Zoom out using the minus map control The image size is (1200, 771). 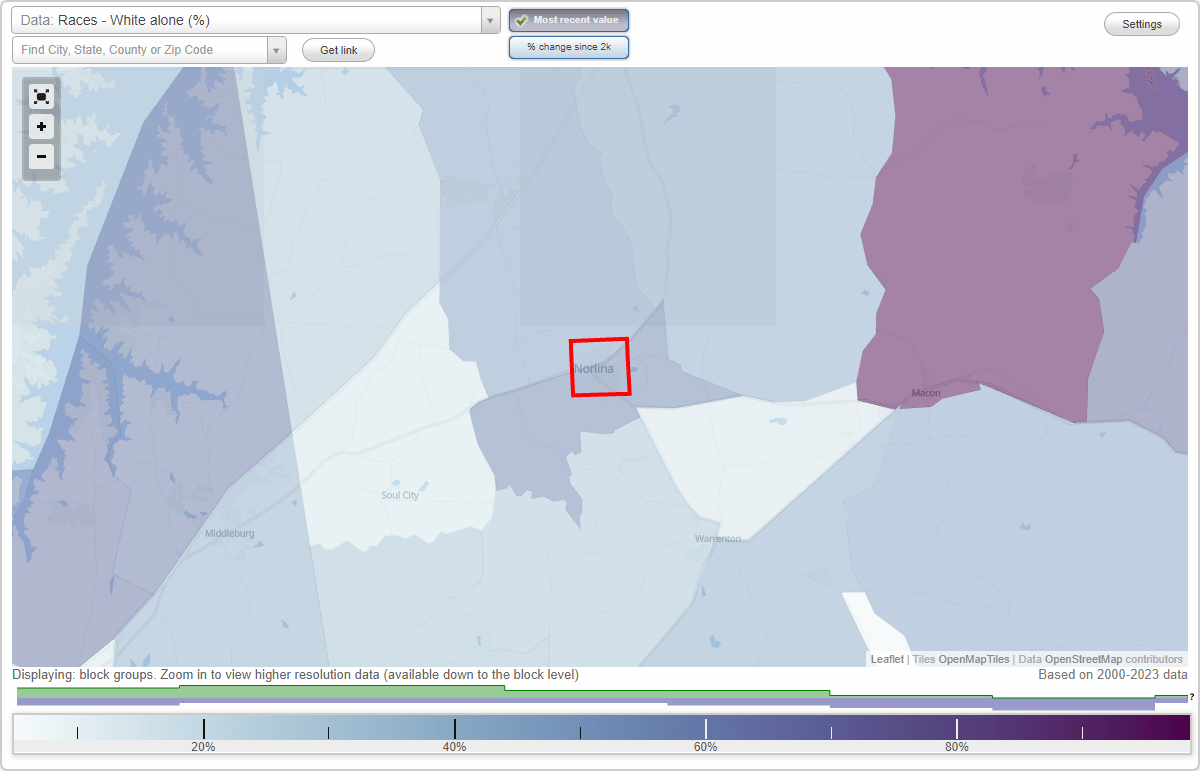tap(41, 157)
